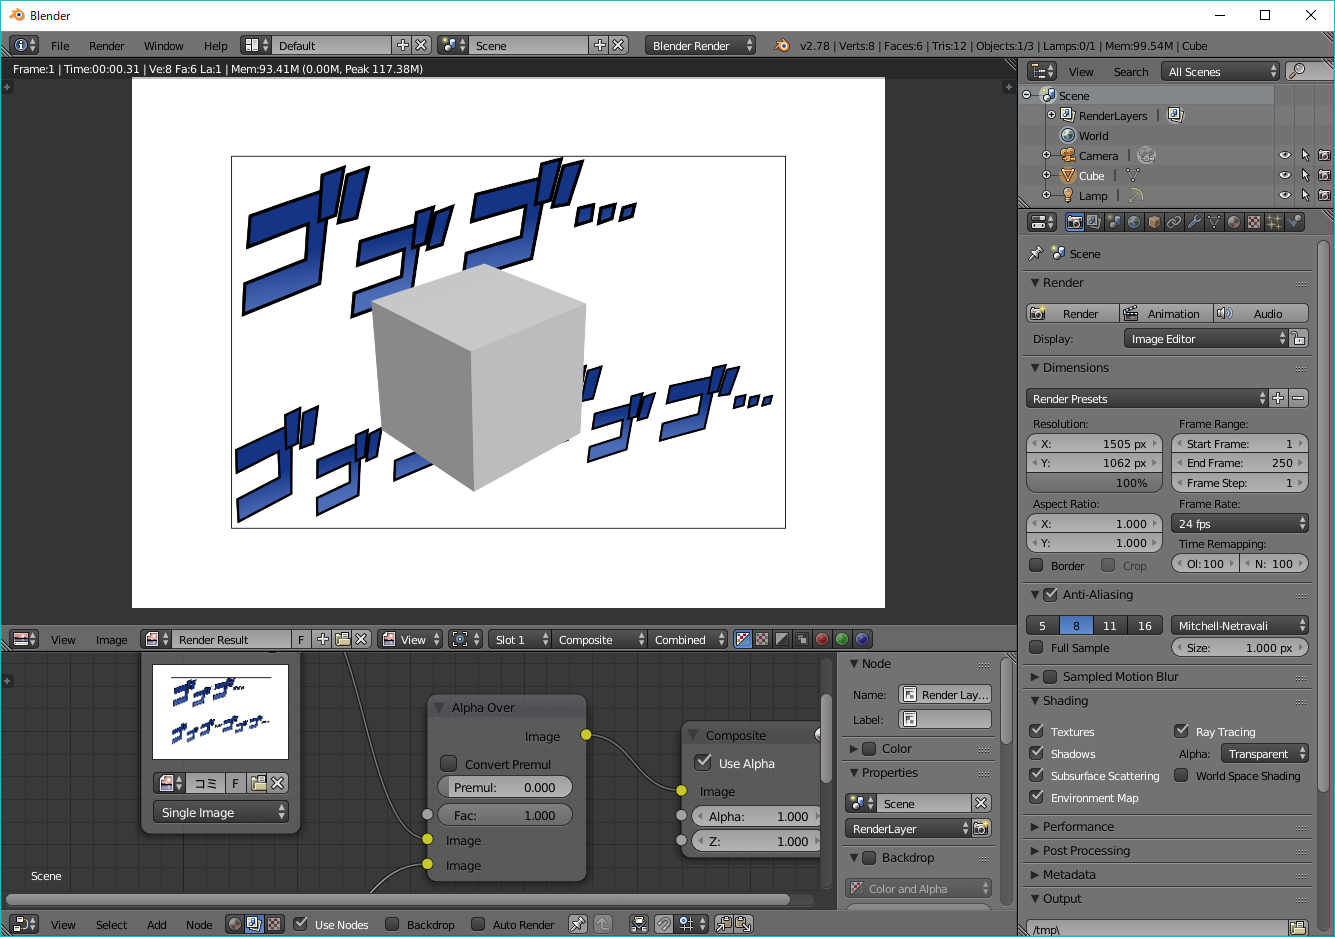
Task: Open the Render menu in top bar
Action: 106,46
